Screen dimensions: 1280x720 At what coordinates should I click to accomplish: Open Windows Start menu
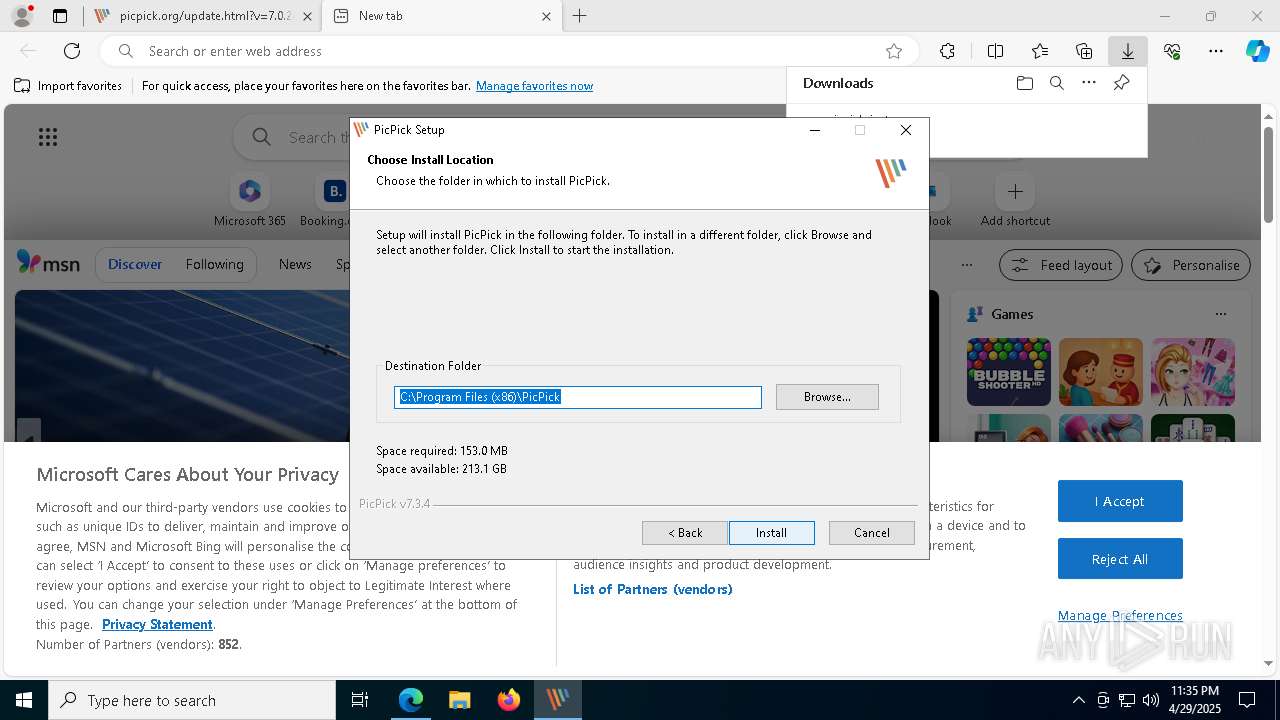[24, 700]
